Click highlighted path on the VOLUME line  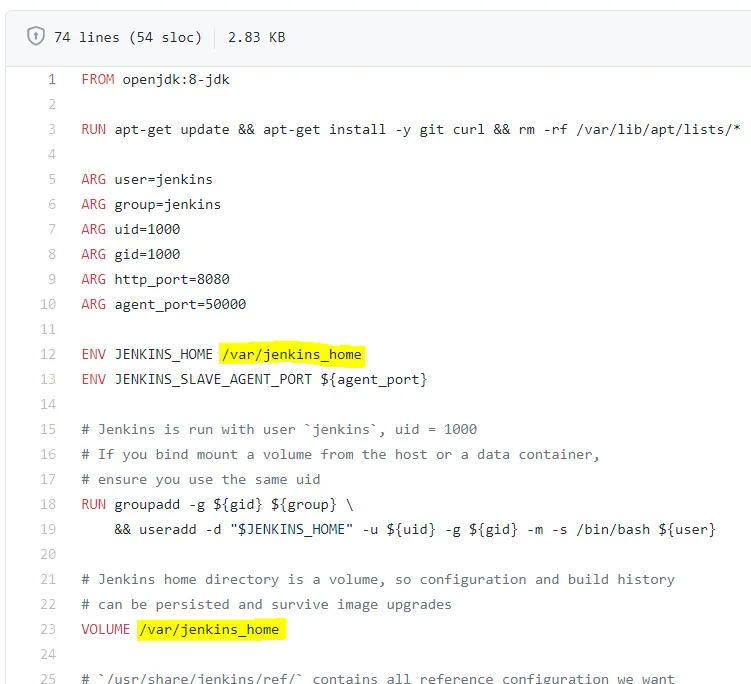211,629
